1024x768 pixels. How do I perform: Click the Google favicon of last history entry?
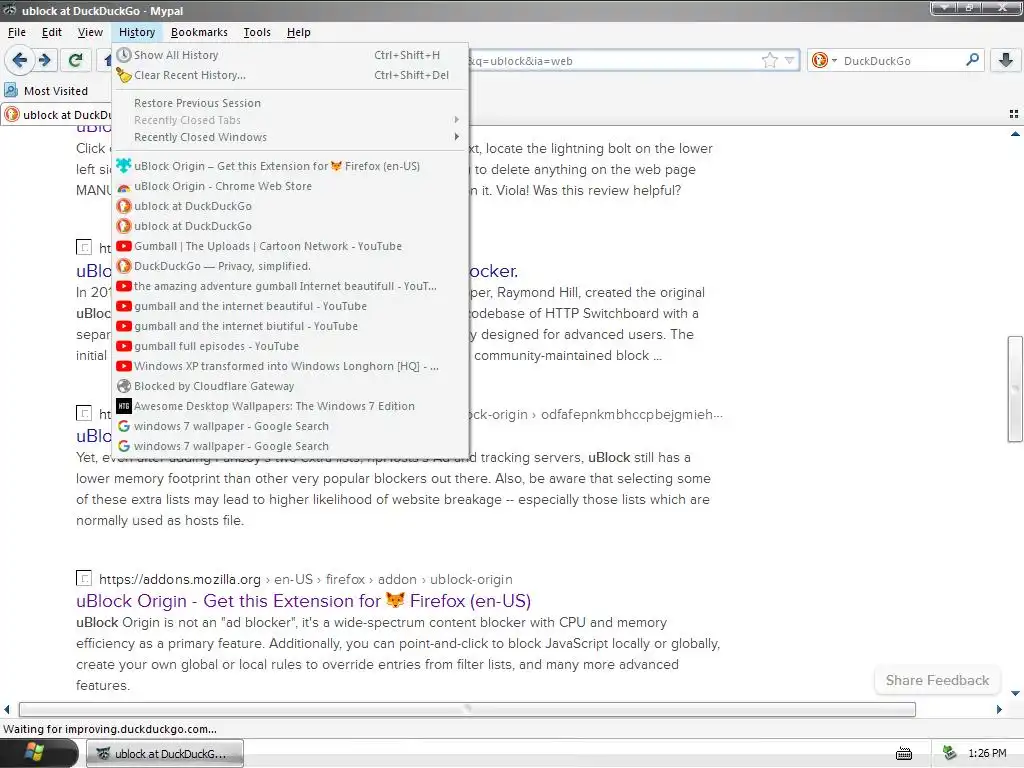click(x=123, y=446)
